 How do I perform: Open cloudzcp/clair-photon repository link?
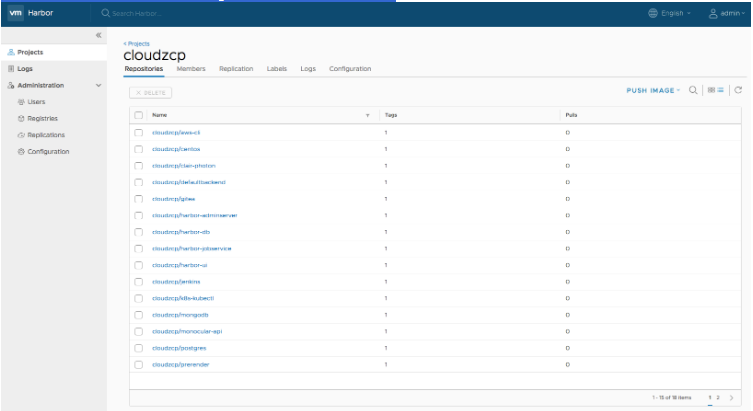click(184, 166)
